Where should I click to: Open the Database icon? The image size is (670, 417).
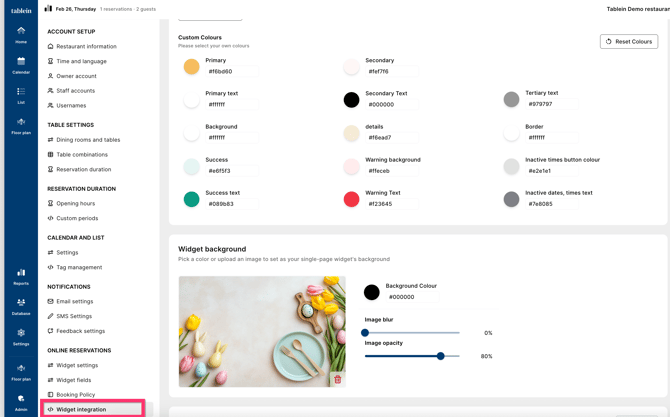[21, 306]
